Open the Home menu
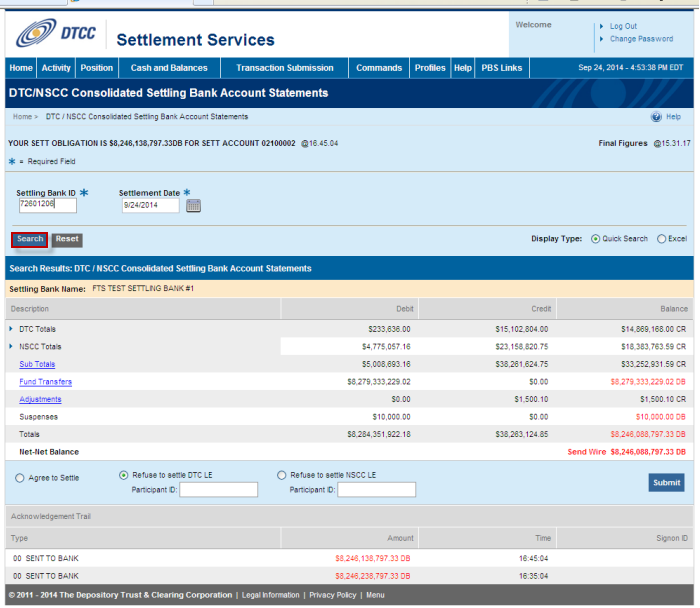 21,68
